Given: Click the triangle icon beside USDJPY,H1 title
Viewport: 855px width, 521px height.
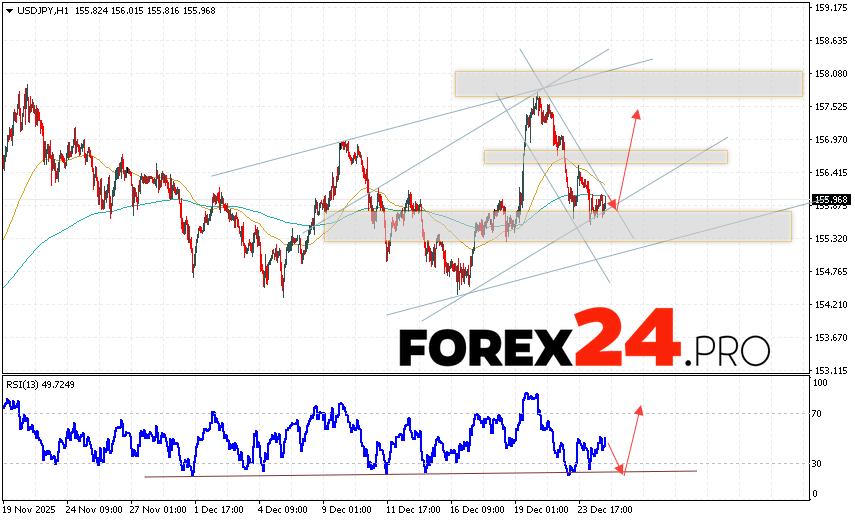Looking at the screenshot, I should click(8, 8).
